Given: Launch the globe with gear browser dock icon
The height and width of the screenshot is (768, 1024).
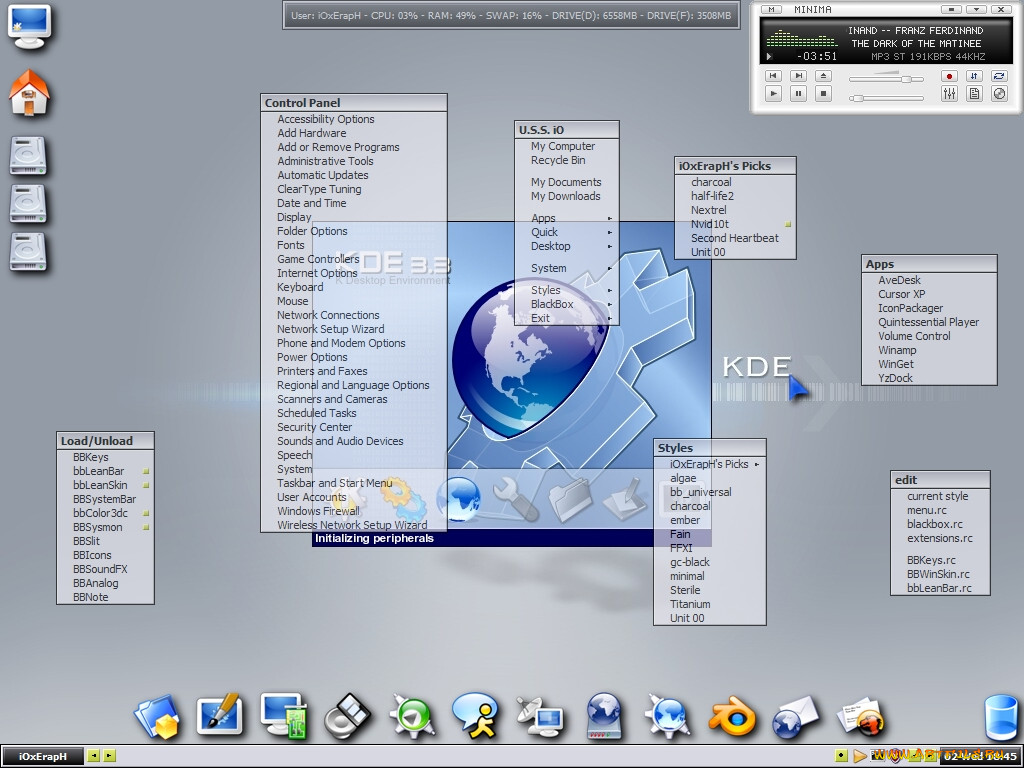Looking at the screenshot, I should click(x=667, y=716).
